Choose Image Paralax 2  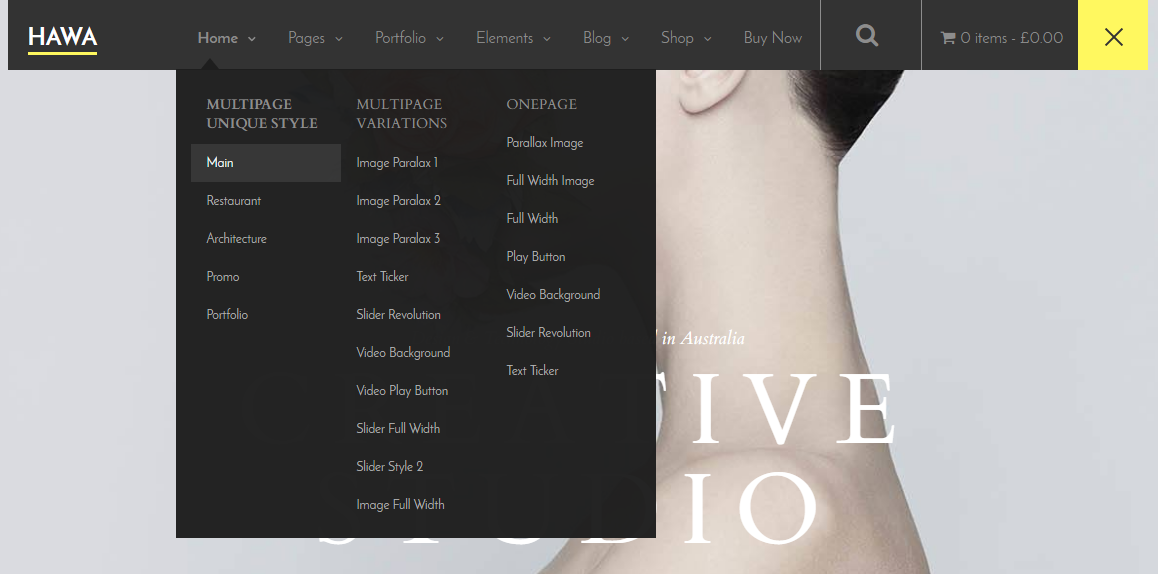[398, 201]
